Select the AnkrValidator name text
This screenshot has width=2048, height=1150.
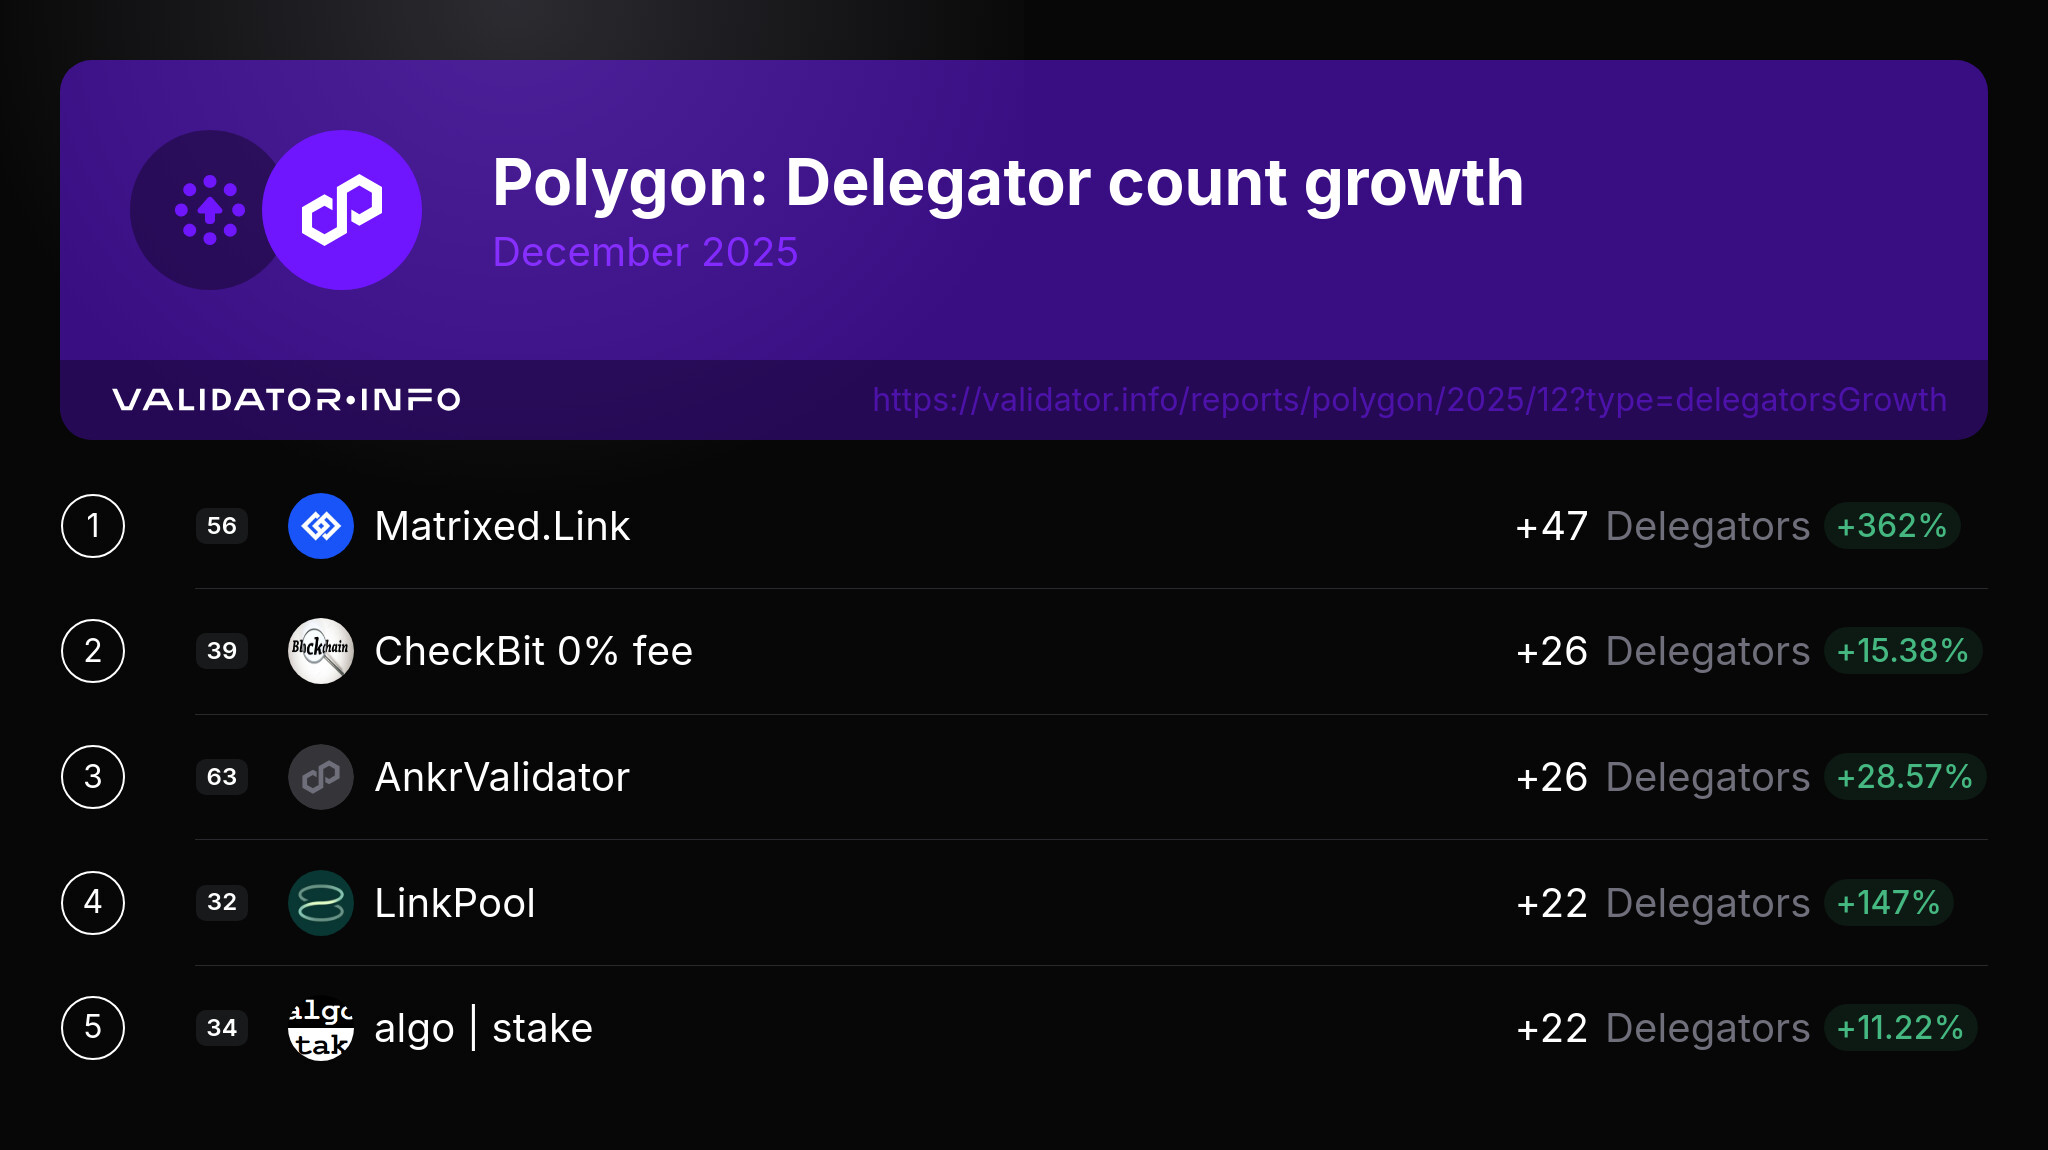click(x=502, y=777)
